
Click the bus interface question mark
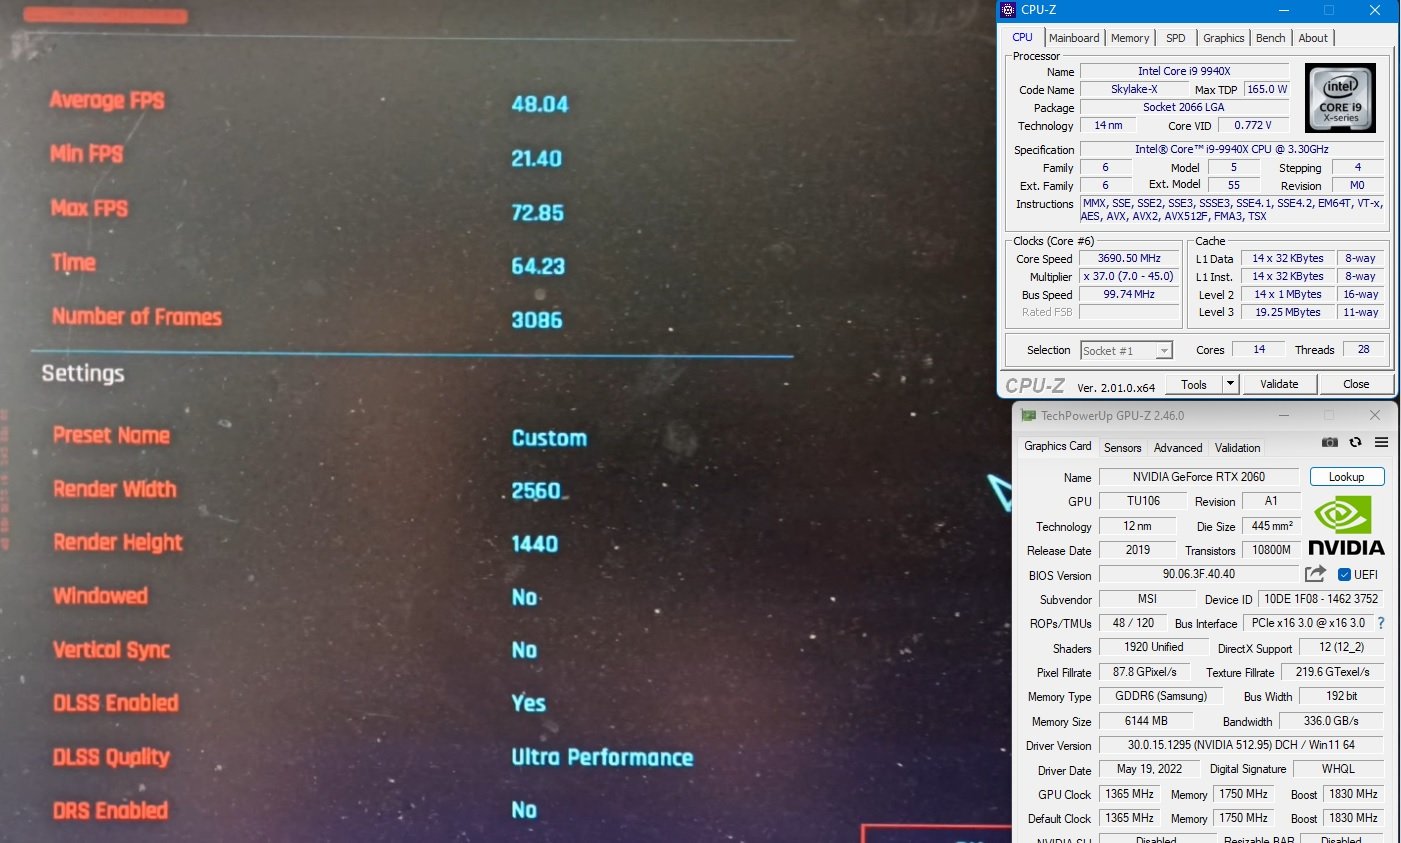(x=1381, y=622)
